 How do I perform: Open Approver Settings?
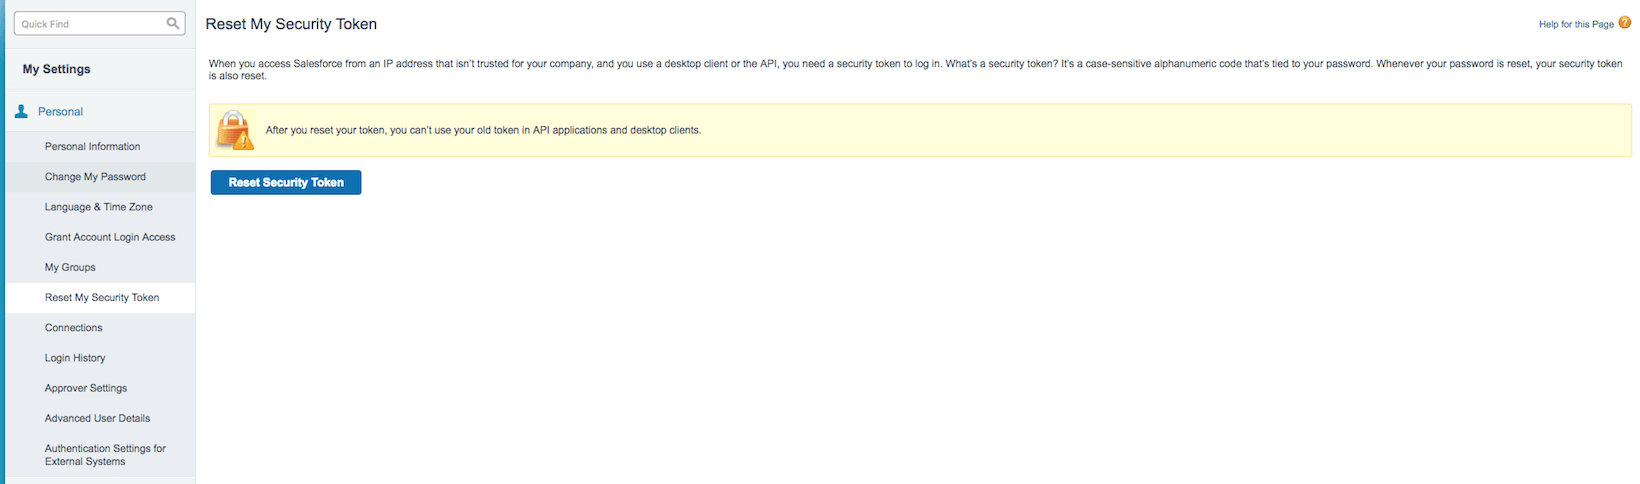[86, 388]
